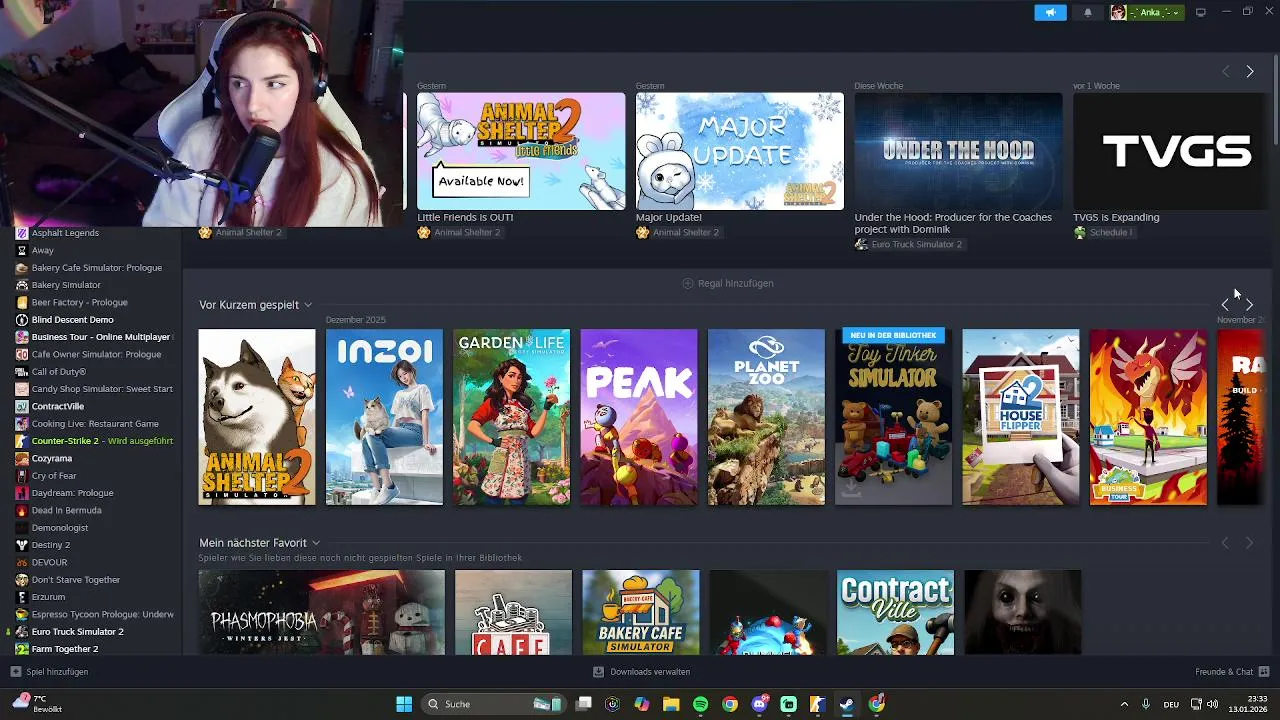Click the Destiny 2 icon in the game list
Viewport: 1280px width, 720px height.
click(22, 545)
